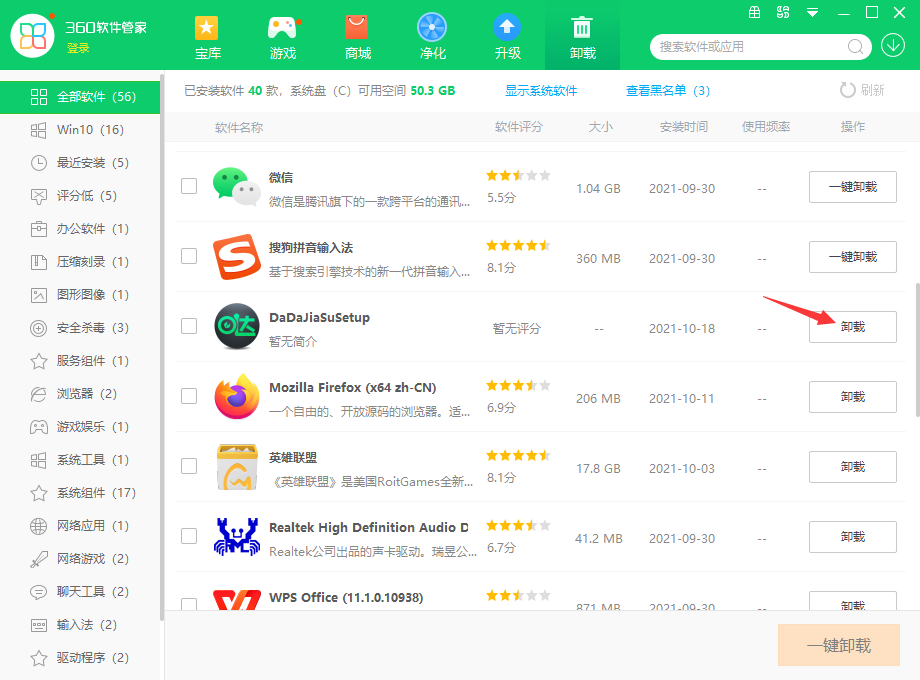The width and height of the screenshot is (920, 680).
Task: Click the Realtek audio driver icon
Action: tap(236, 536)
